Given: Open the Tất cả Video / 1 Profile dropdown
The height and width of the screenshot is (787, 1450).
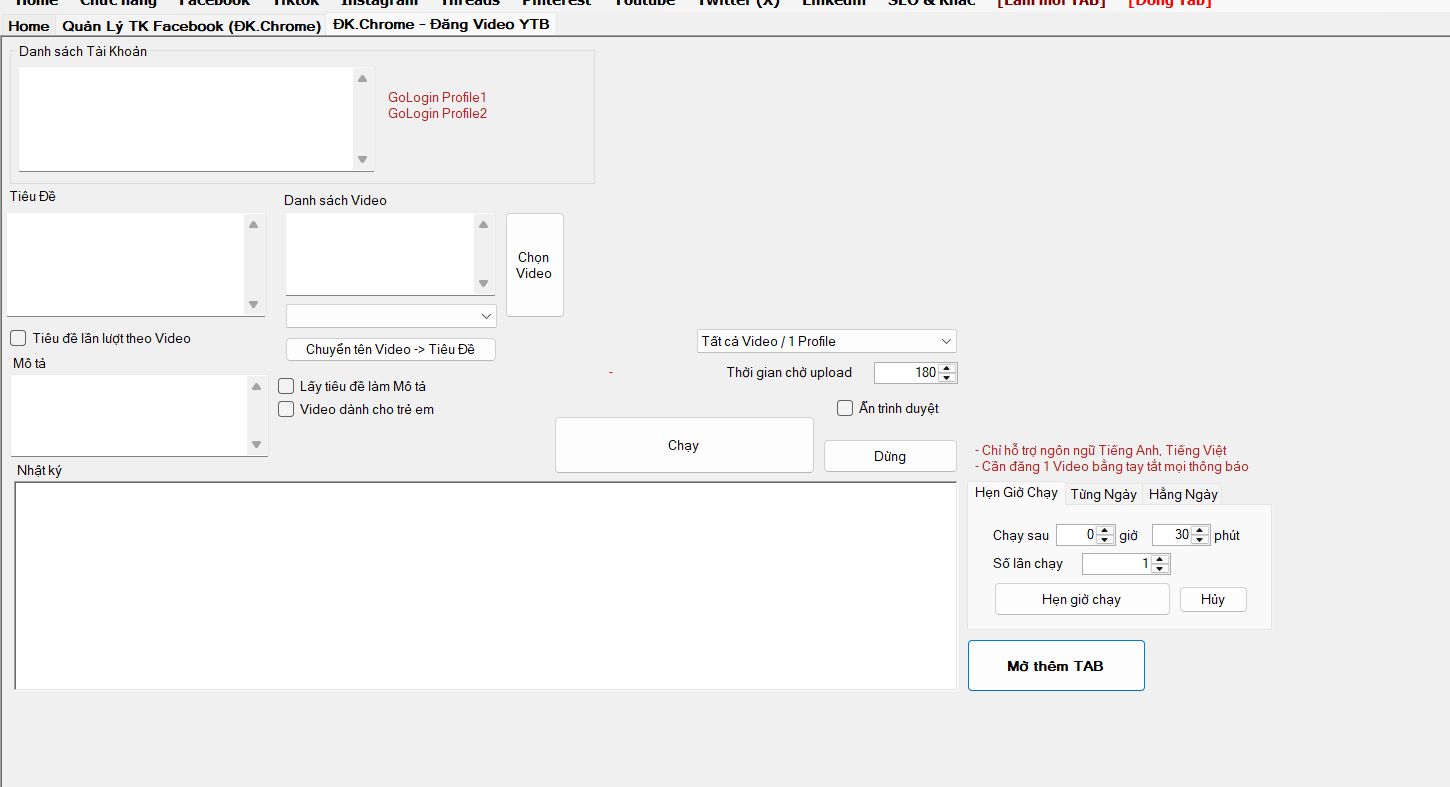Looking at the screenshot, I should click(827, 341).
